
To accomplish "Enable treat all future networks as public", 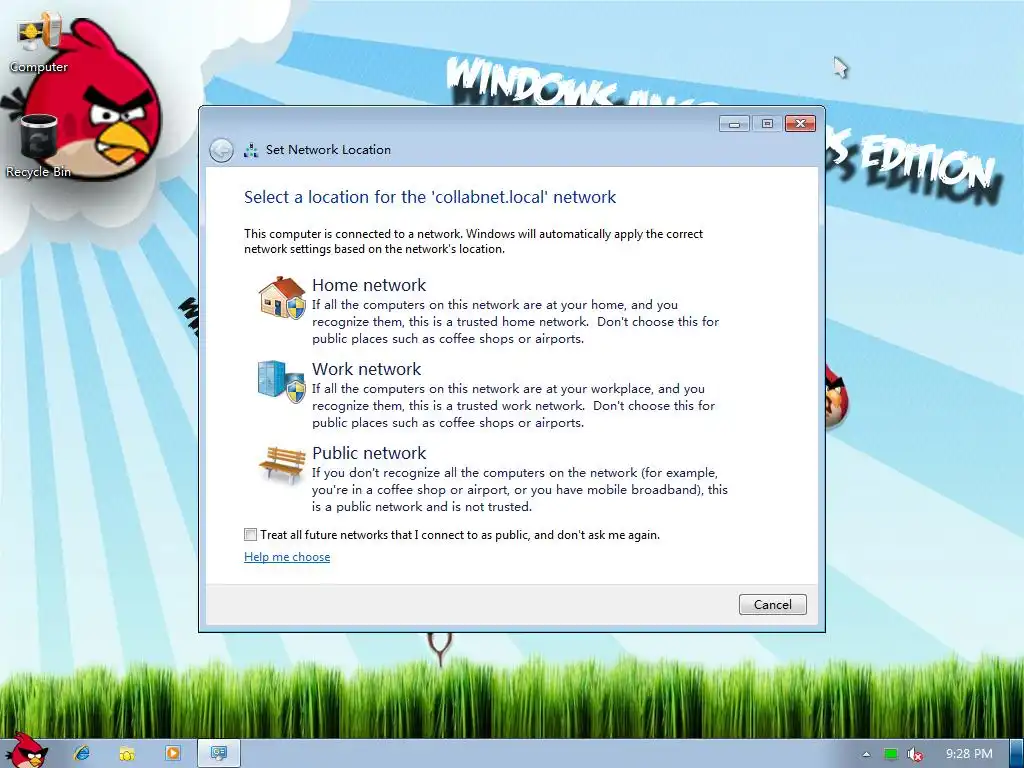I will click(250, 535).
